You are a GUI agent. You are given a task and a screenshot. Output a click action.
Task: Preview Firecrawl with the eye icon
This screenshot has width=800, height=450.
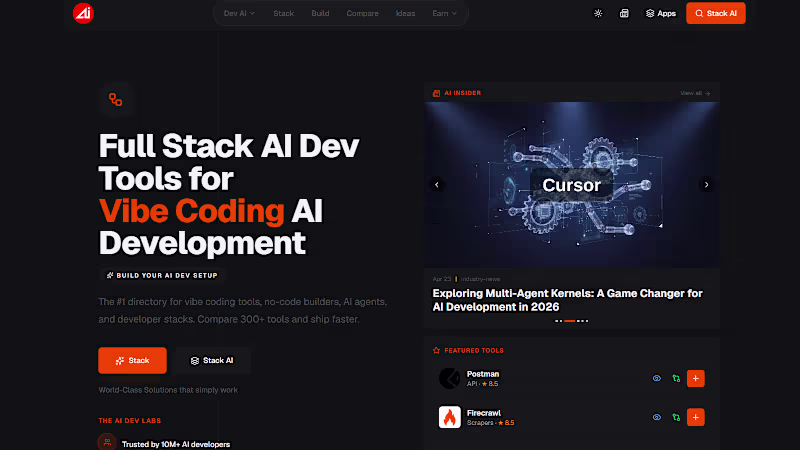click(657, 417)
